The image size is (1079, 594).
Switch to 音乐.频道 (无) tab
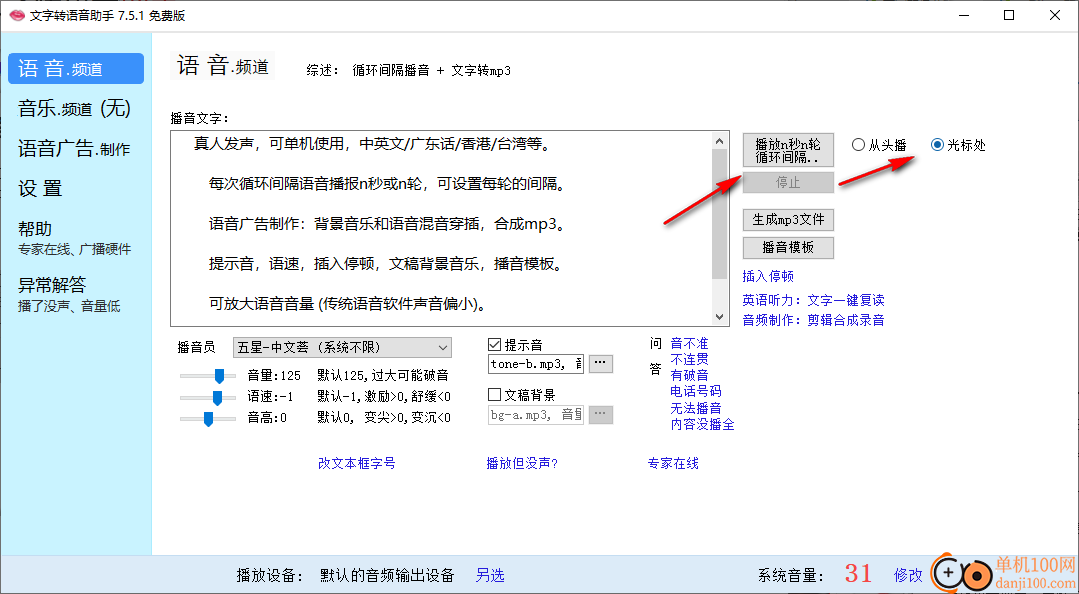pos(74,108)
